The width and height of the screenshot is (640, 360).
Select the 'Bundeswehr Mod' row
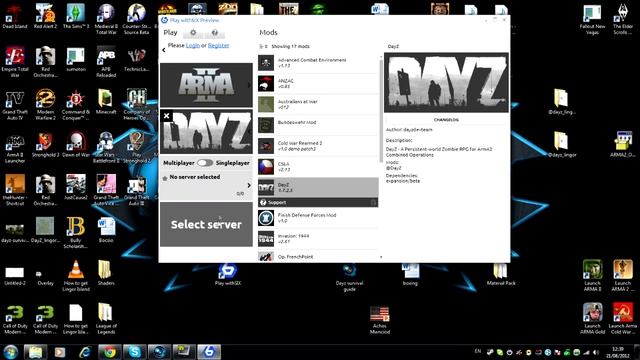(x=318, y=125)
